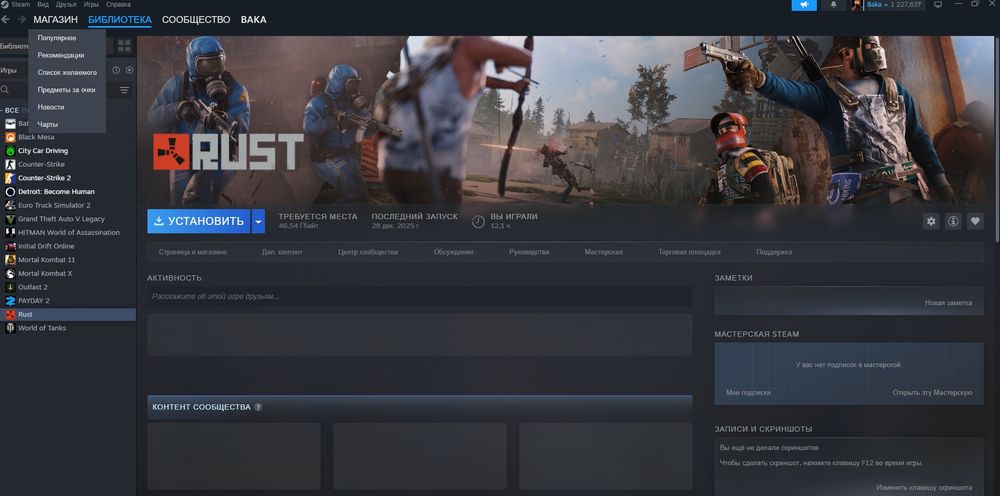Open the Доп. контент link
1000x496 pixels.
point(282,252)
